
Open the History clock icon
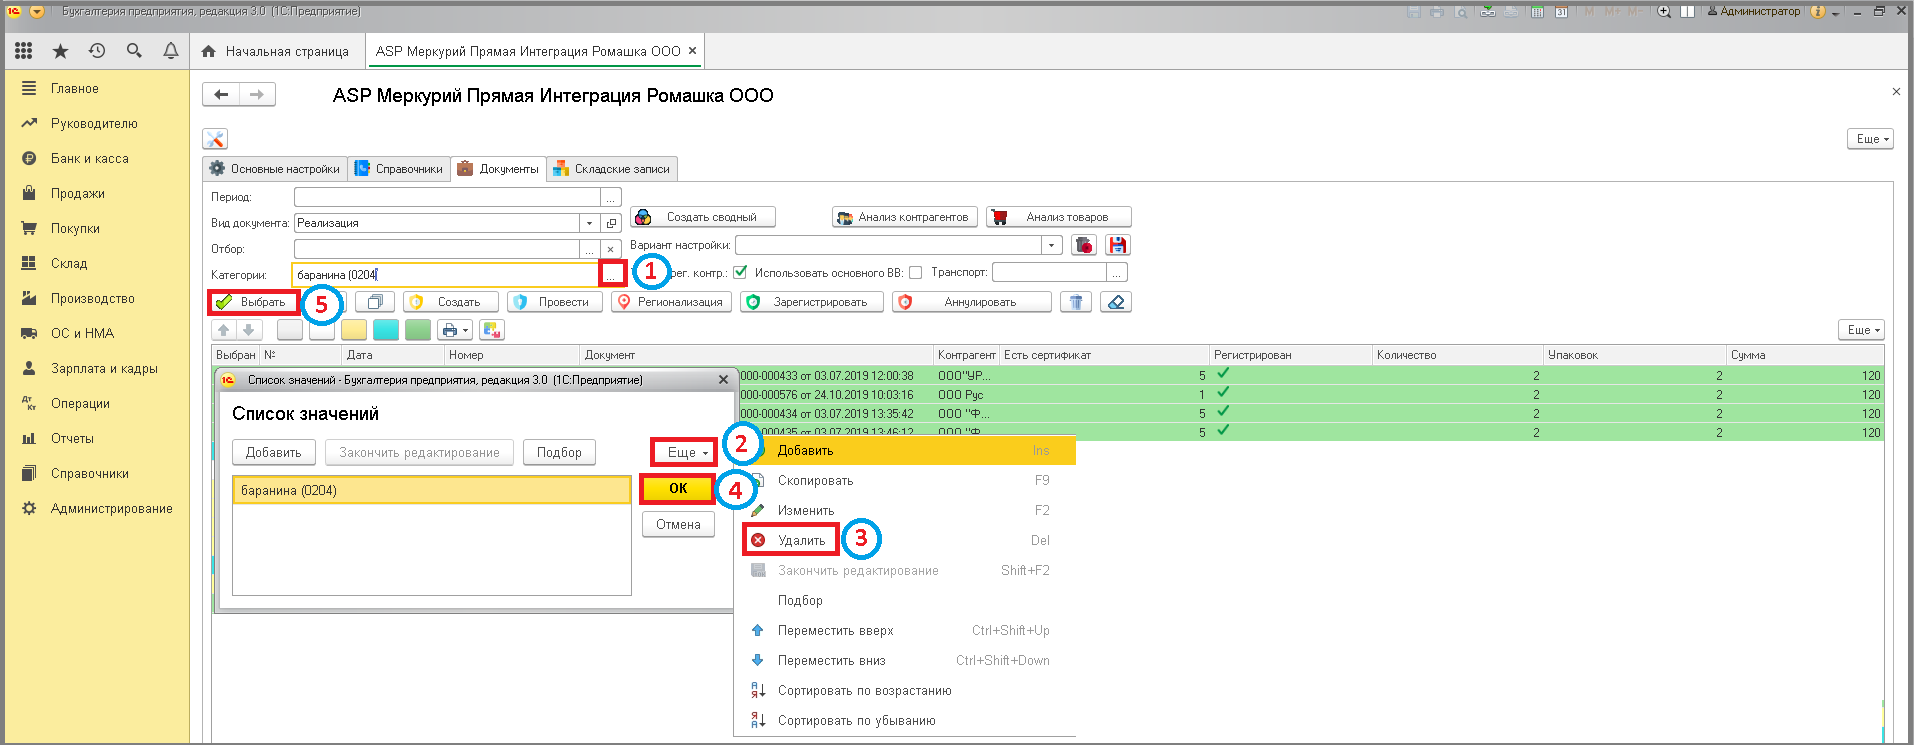(x=97, y=50)
